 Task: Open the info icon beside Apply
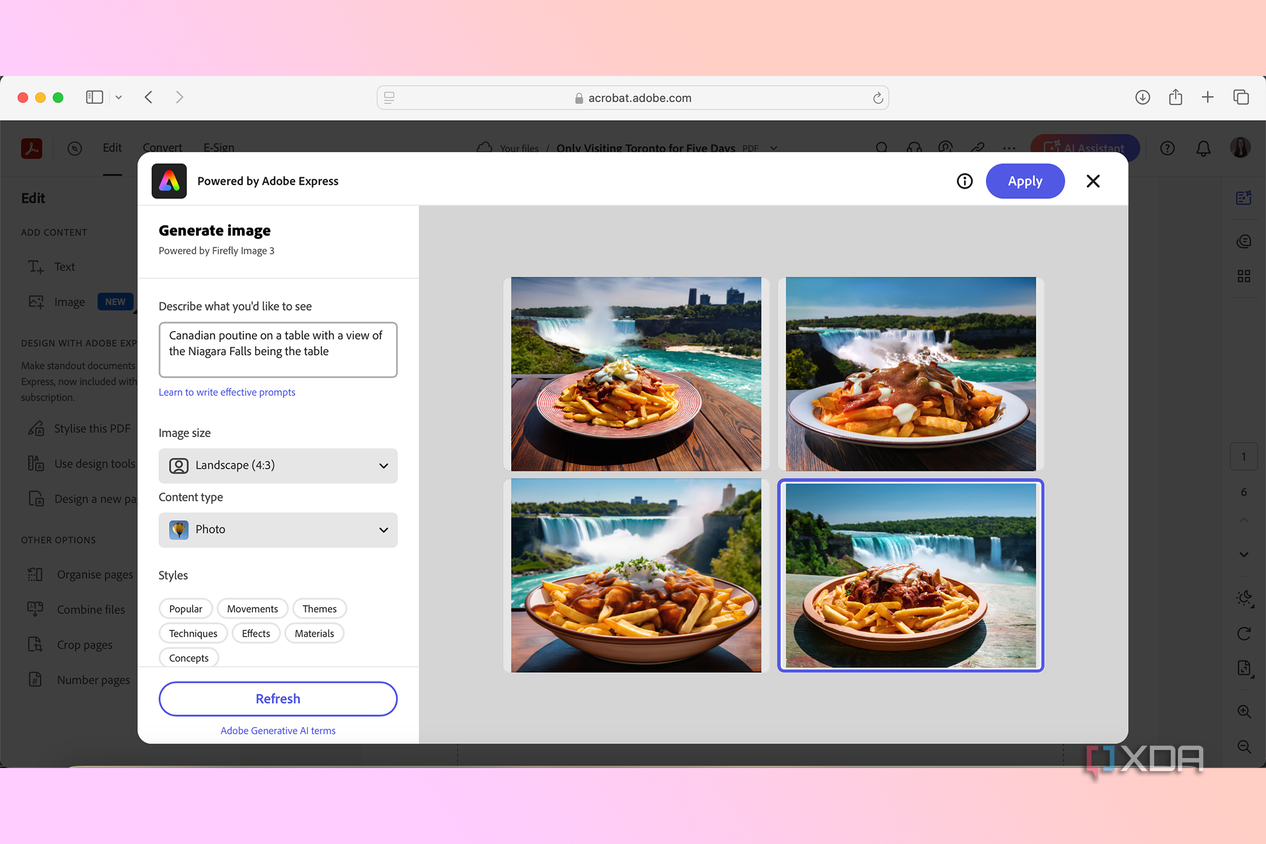tap(964, 181)
